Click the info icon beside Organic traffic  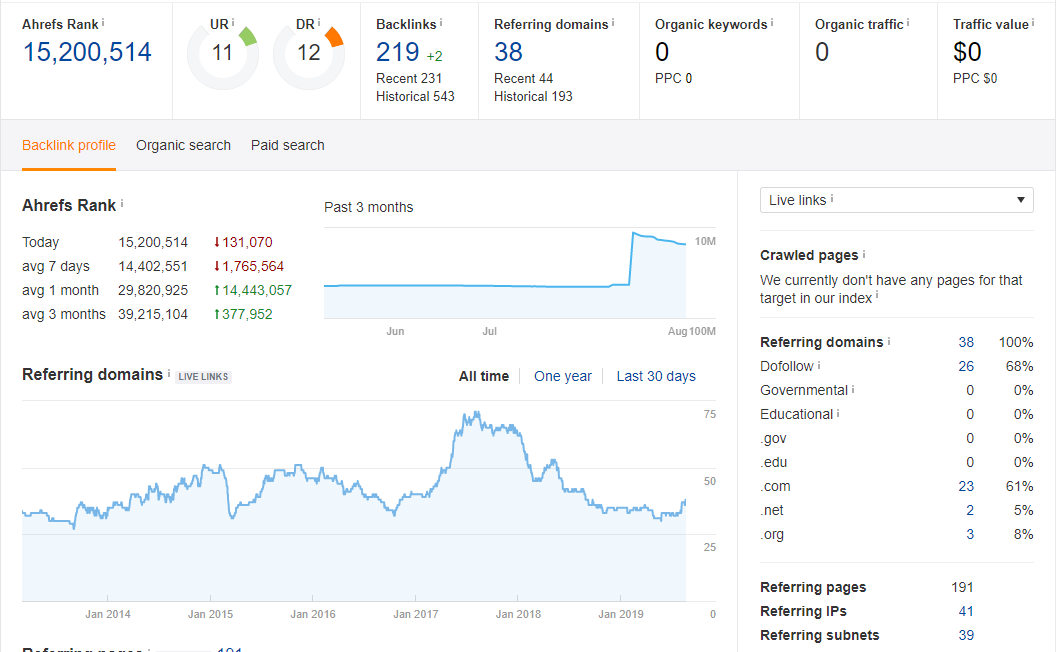tap(908, 22)
